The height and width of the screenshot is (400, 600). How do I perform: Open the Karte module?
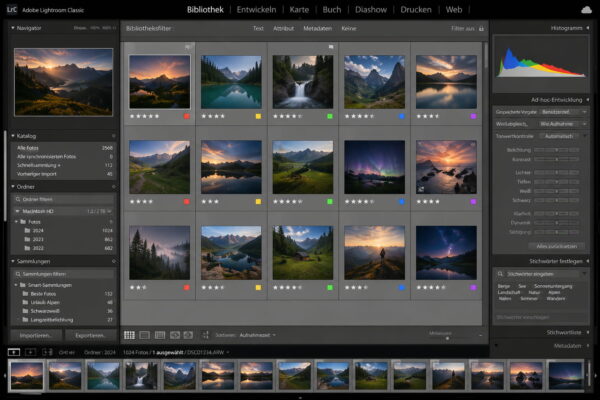point(299,10)
